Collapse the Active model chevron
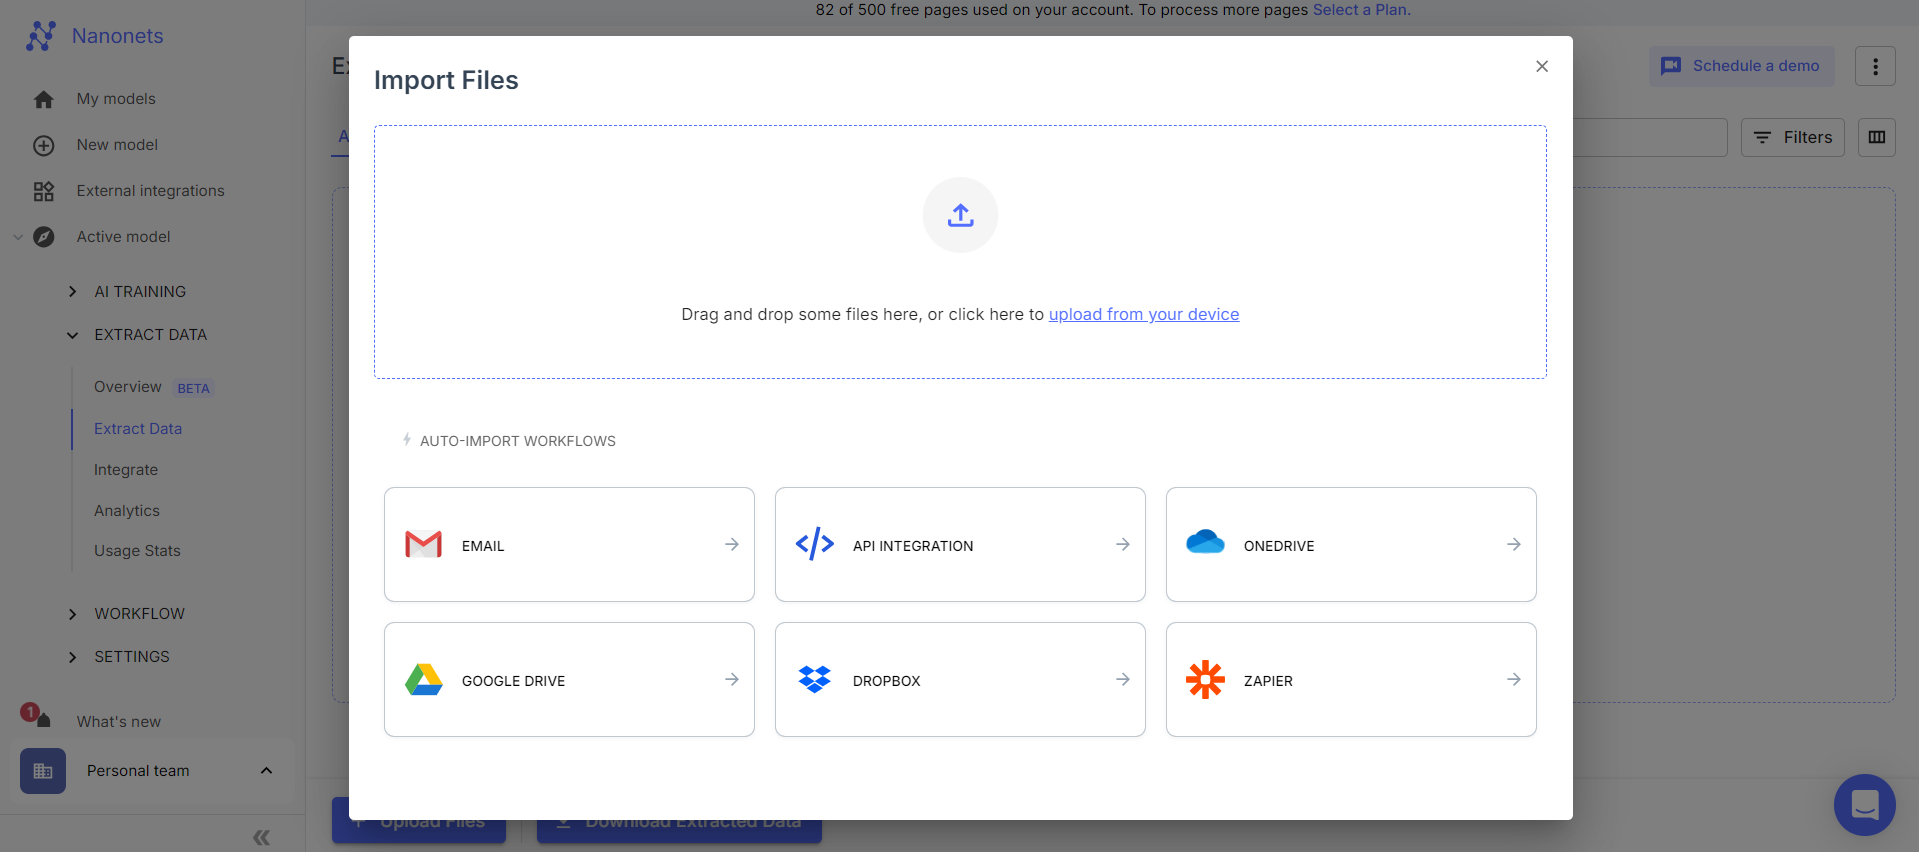 (x=18, y=237)
